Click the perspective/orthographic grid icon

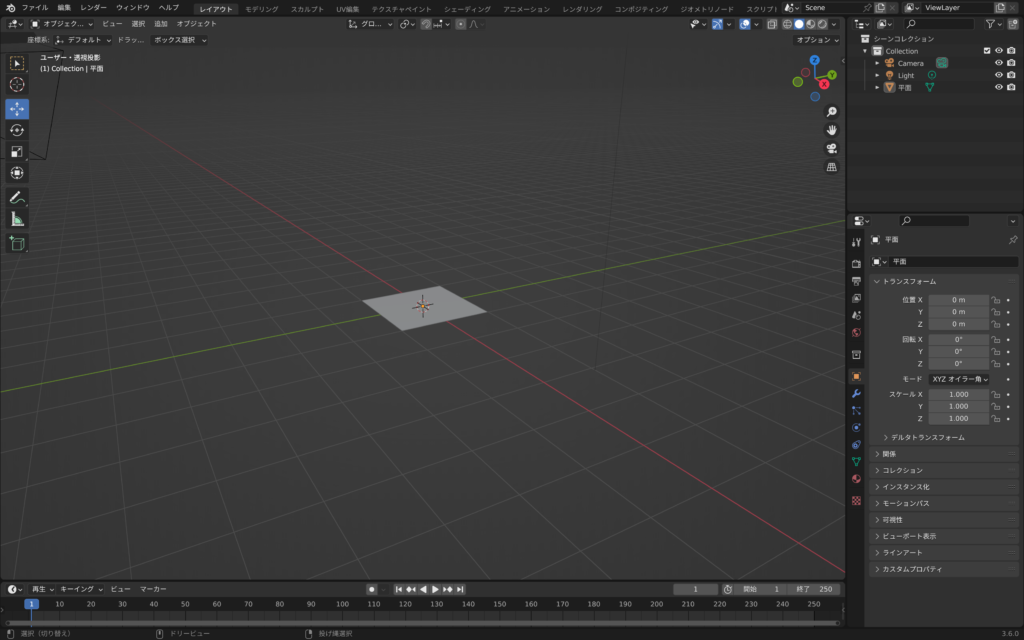tap(831, 167)
